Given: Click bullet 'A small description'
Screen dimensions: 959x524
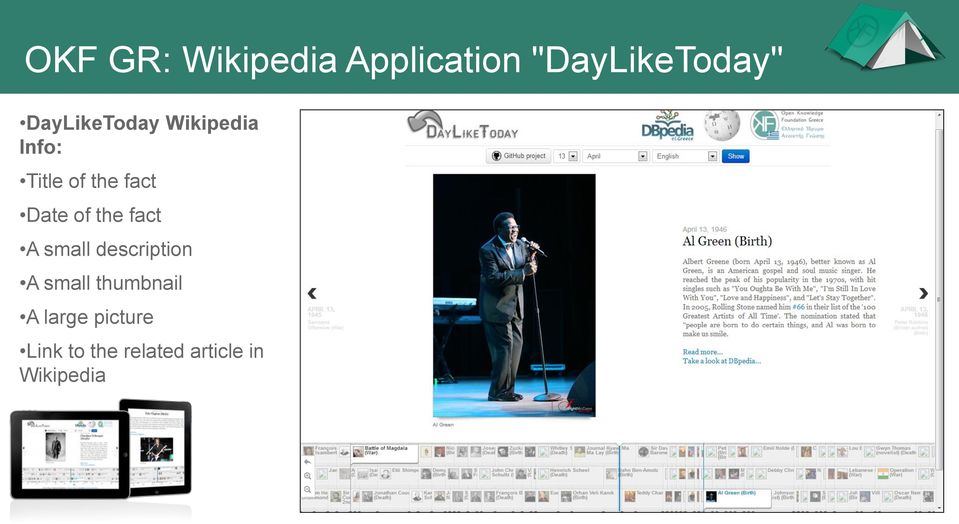Looking at the screenshot, I should (105, 249).
